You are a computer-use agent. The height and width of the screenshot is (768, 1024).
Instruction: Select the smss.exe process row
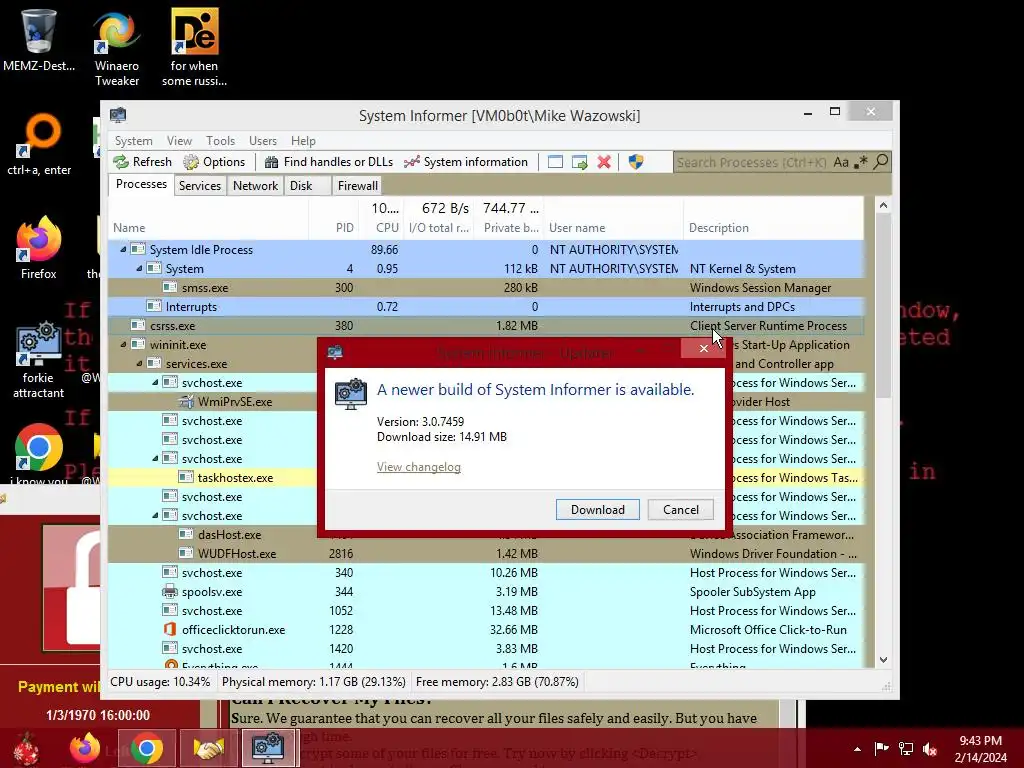click(486, 287)
